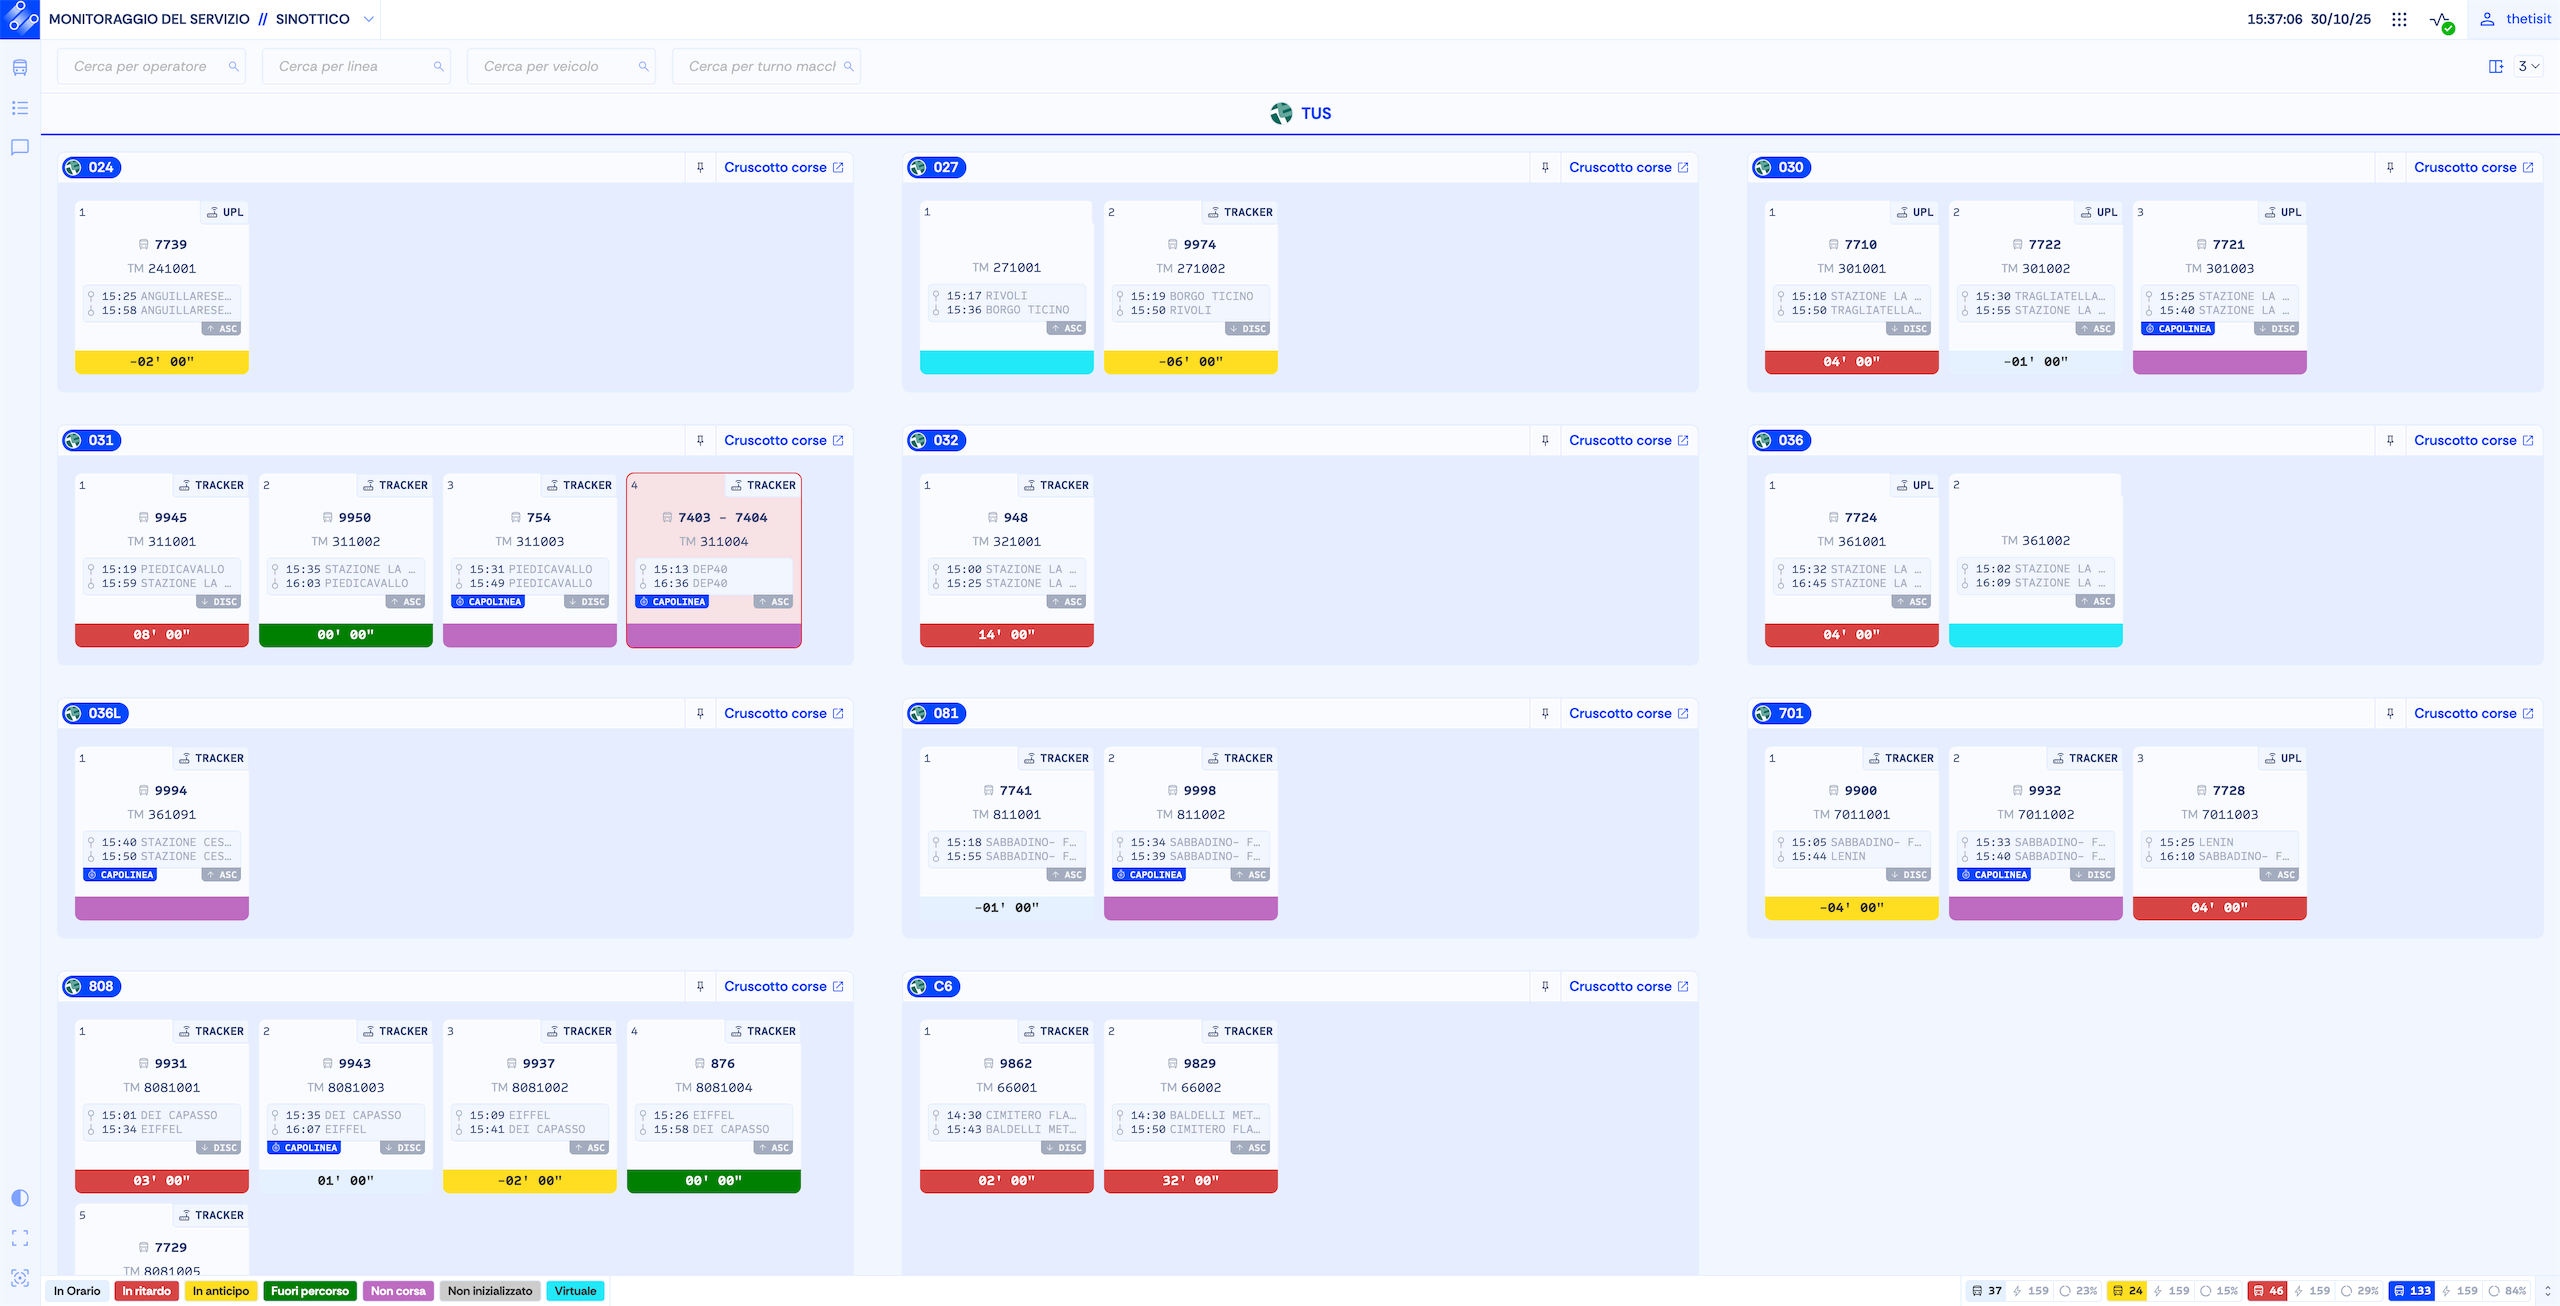Image resolution: width=2560 pixels, height=1306 pixels.
Task: Expand the bottom status bar stepper arrows
Action: [2547, 1291]
